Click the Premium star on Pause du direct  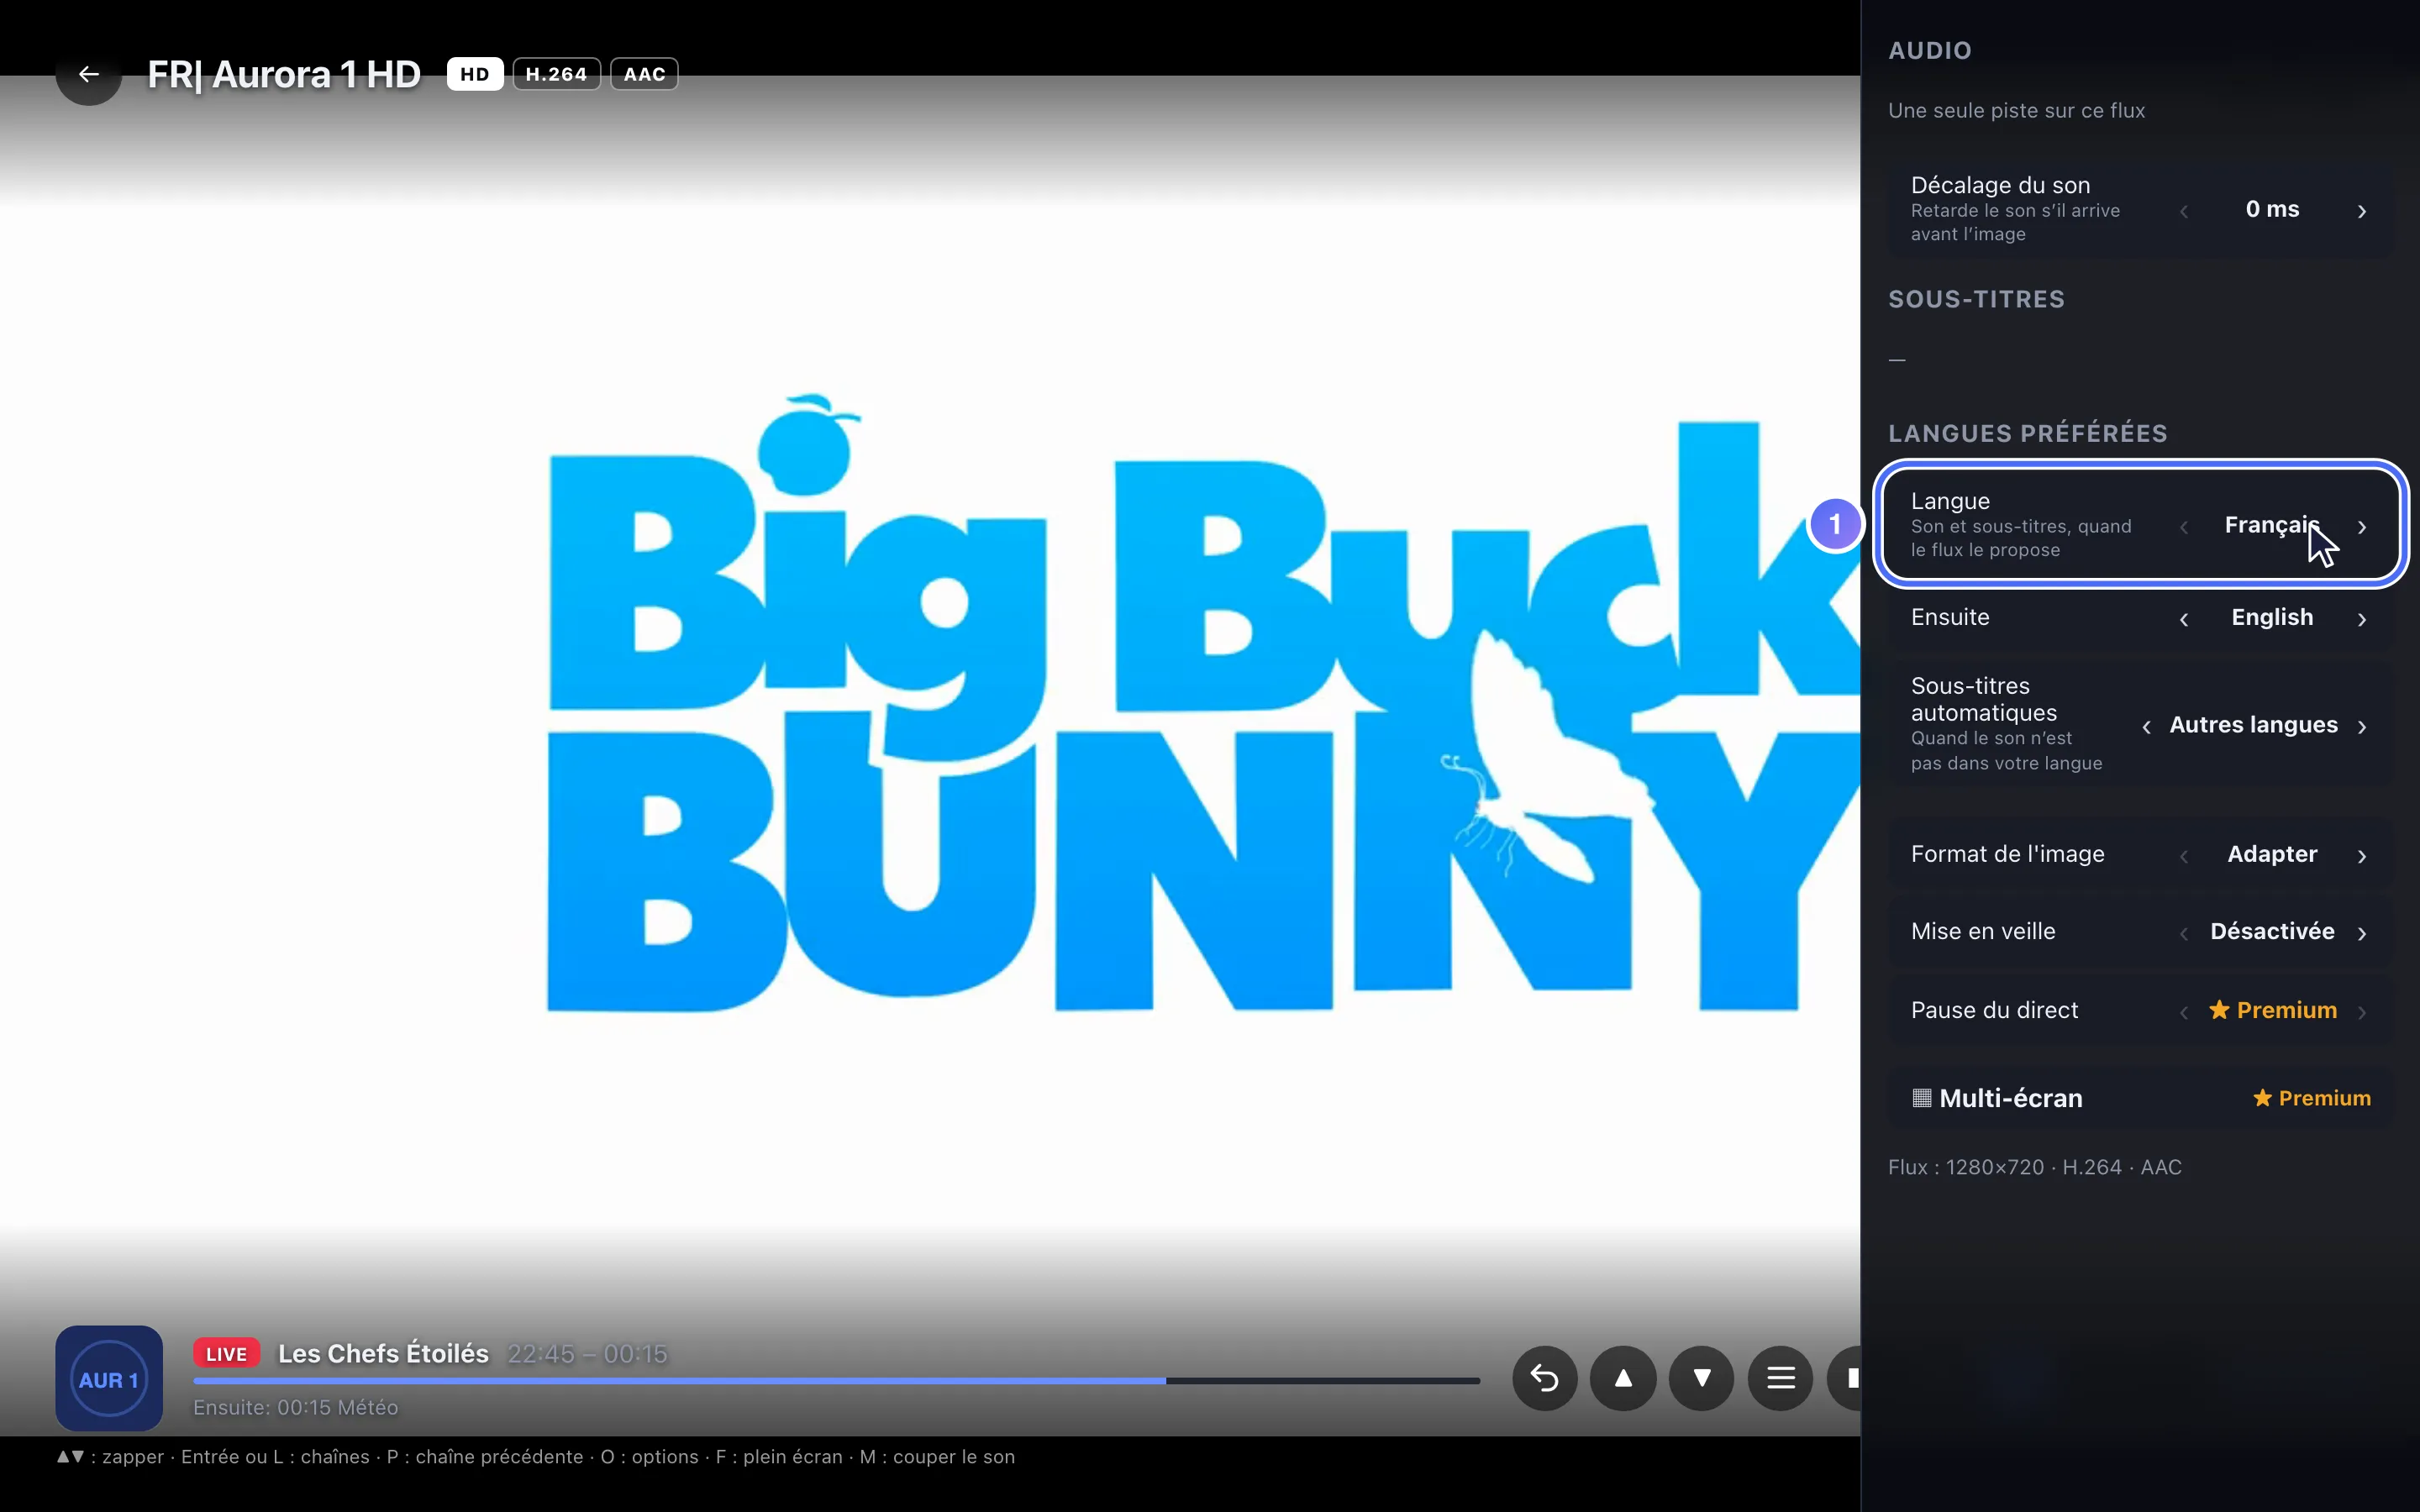tap(2219, 1010)
